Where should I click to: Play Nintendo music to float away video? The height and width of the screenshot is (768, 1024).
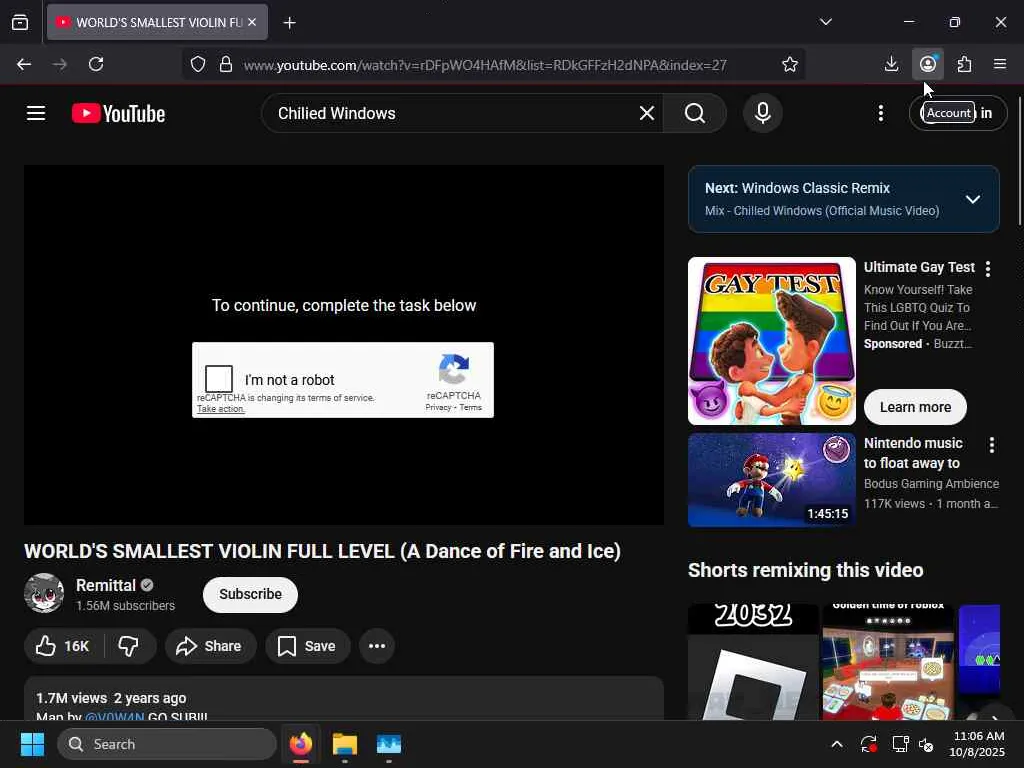pyautogui.click(x=771, y=479)
